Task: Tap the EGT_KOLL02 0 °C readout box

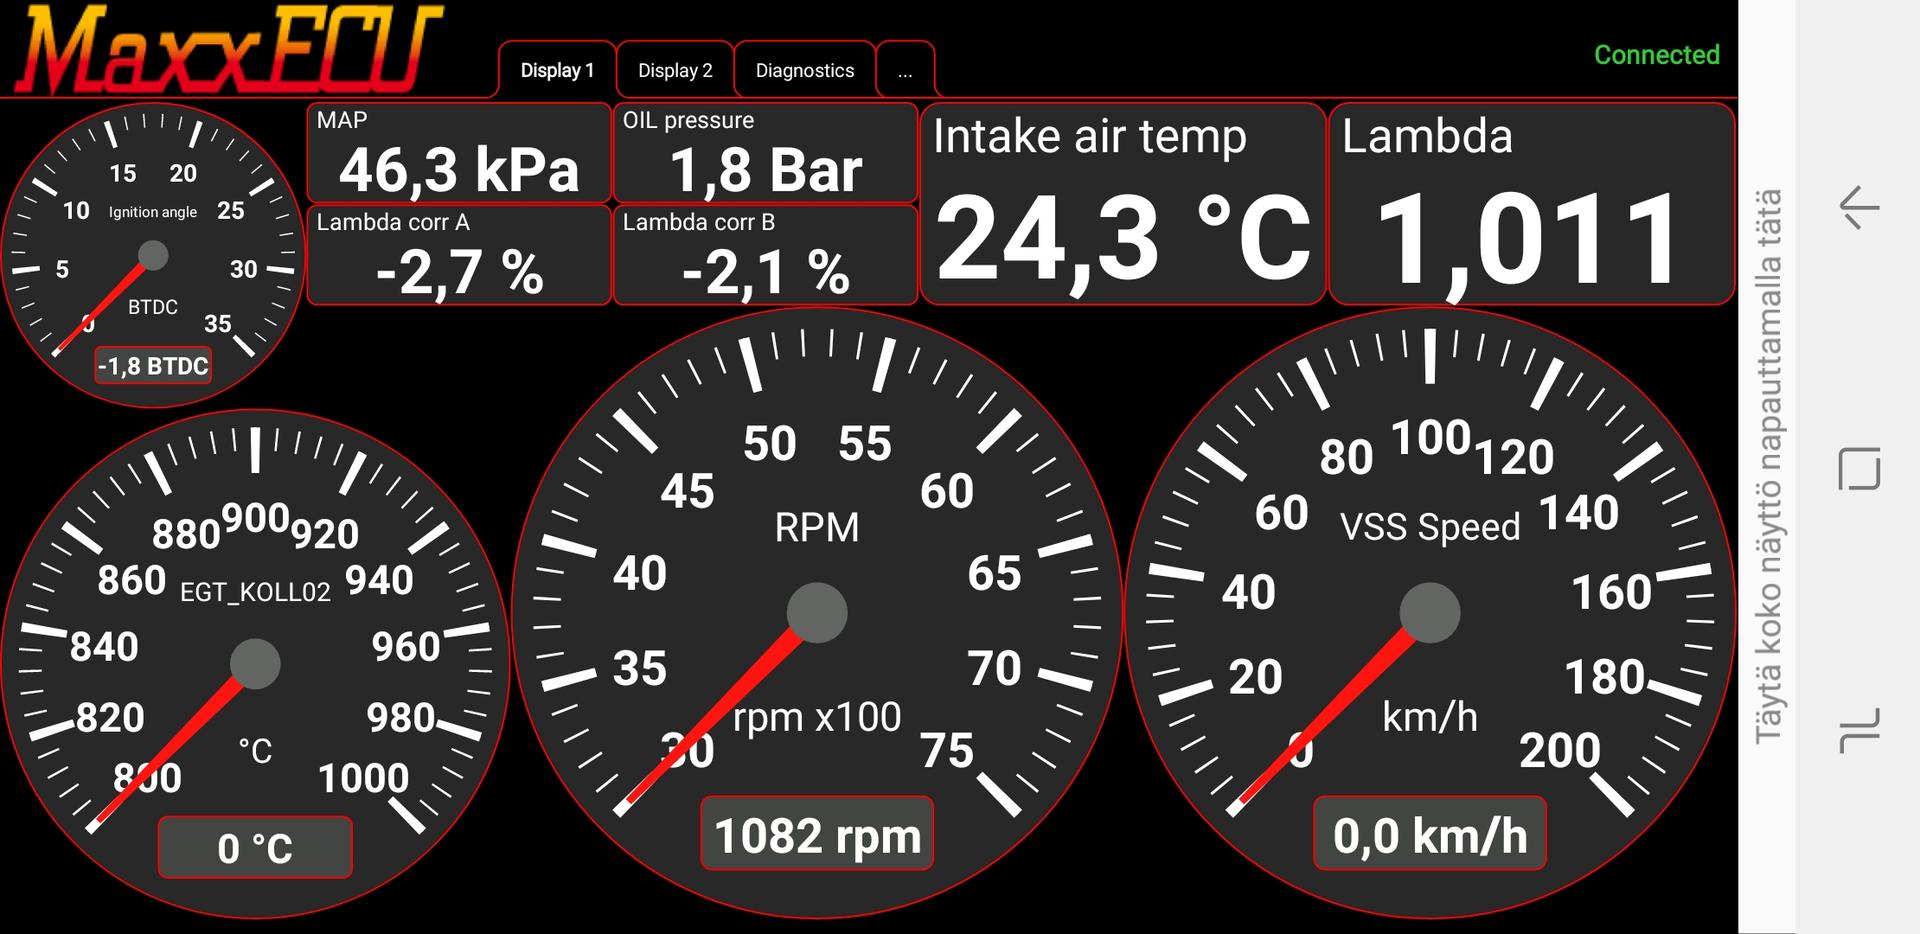Action: pyautogui.click(x=255, y=848)
